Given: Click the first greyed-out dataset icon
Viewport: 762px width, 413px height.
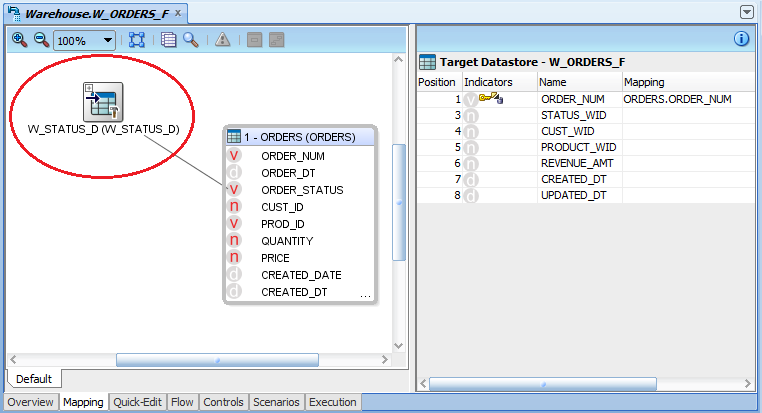Looking at the screenshot, I should (x=255, y=40).
